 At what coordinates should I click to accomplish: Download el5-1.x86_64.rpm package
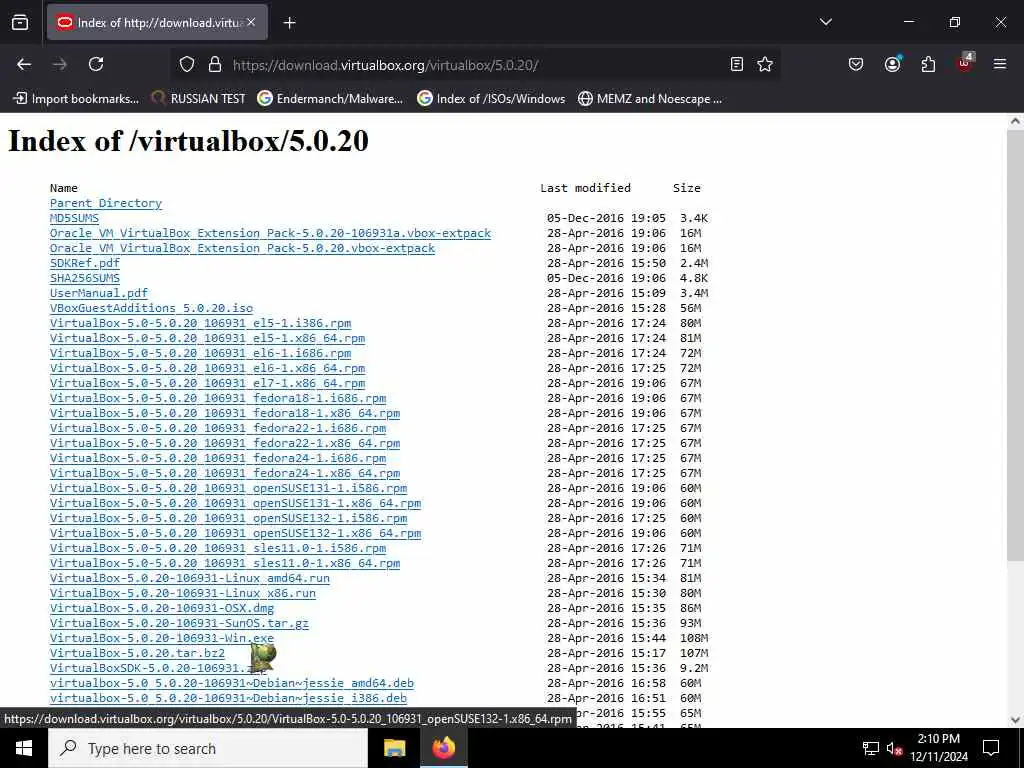point(208,338)
